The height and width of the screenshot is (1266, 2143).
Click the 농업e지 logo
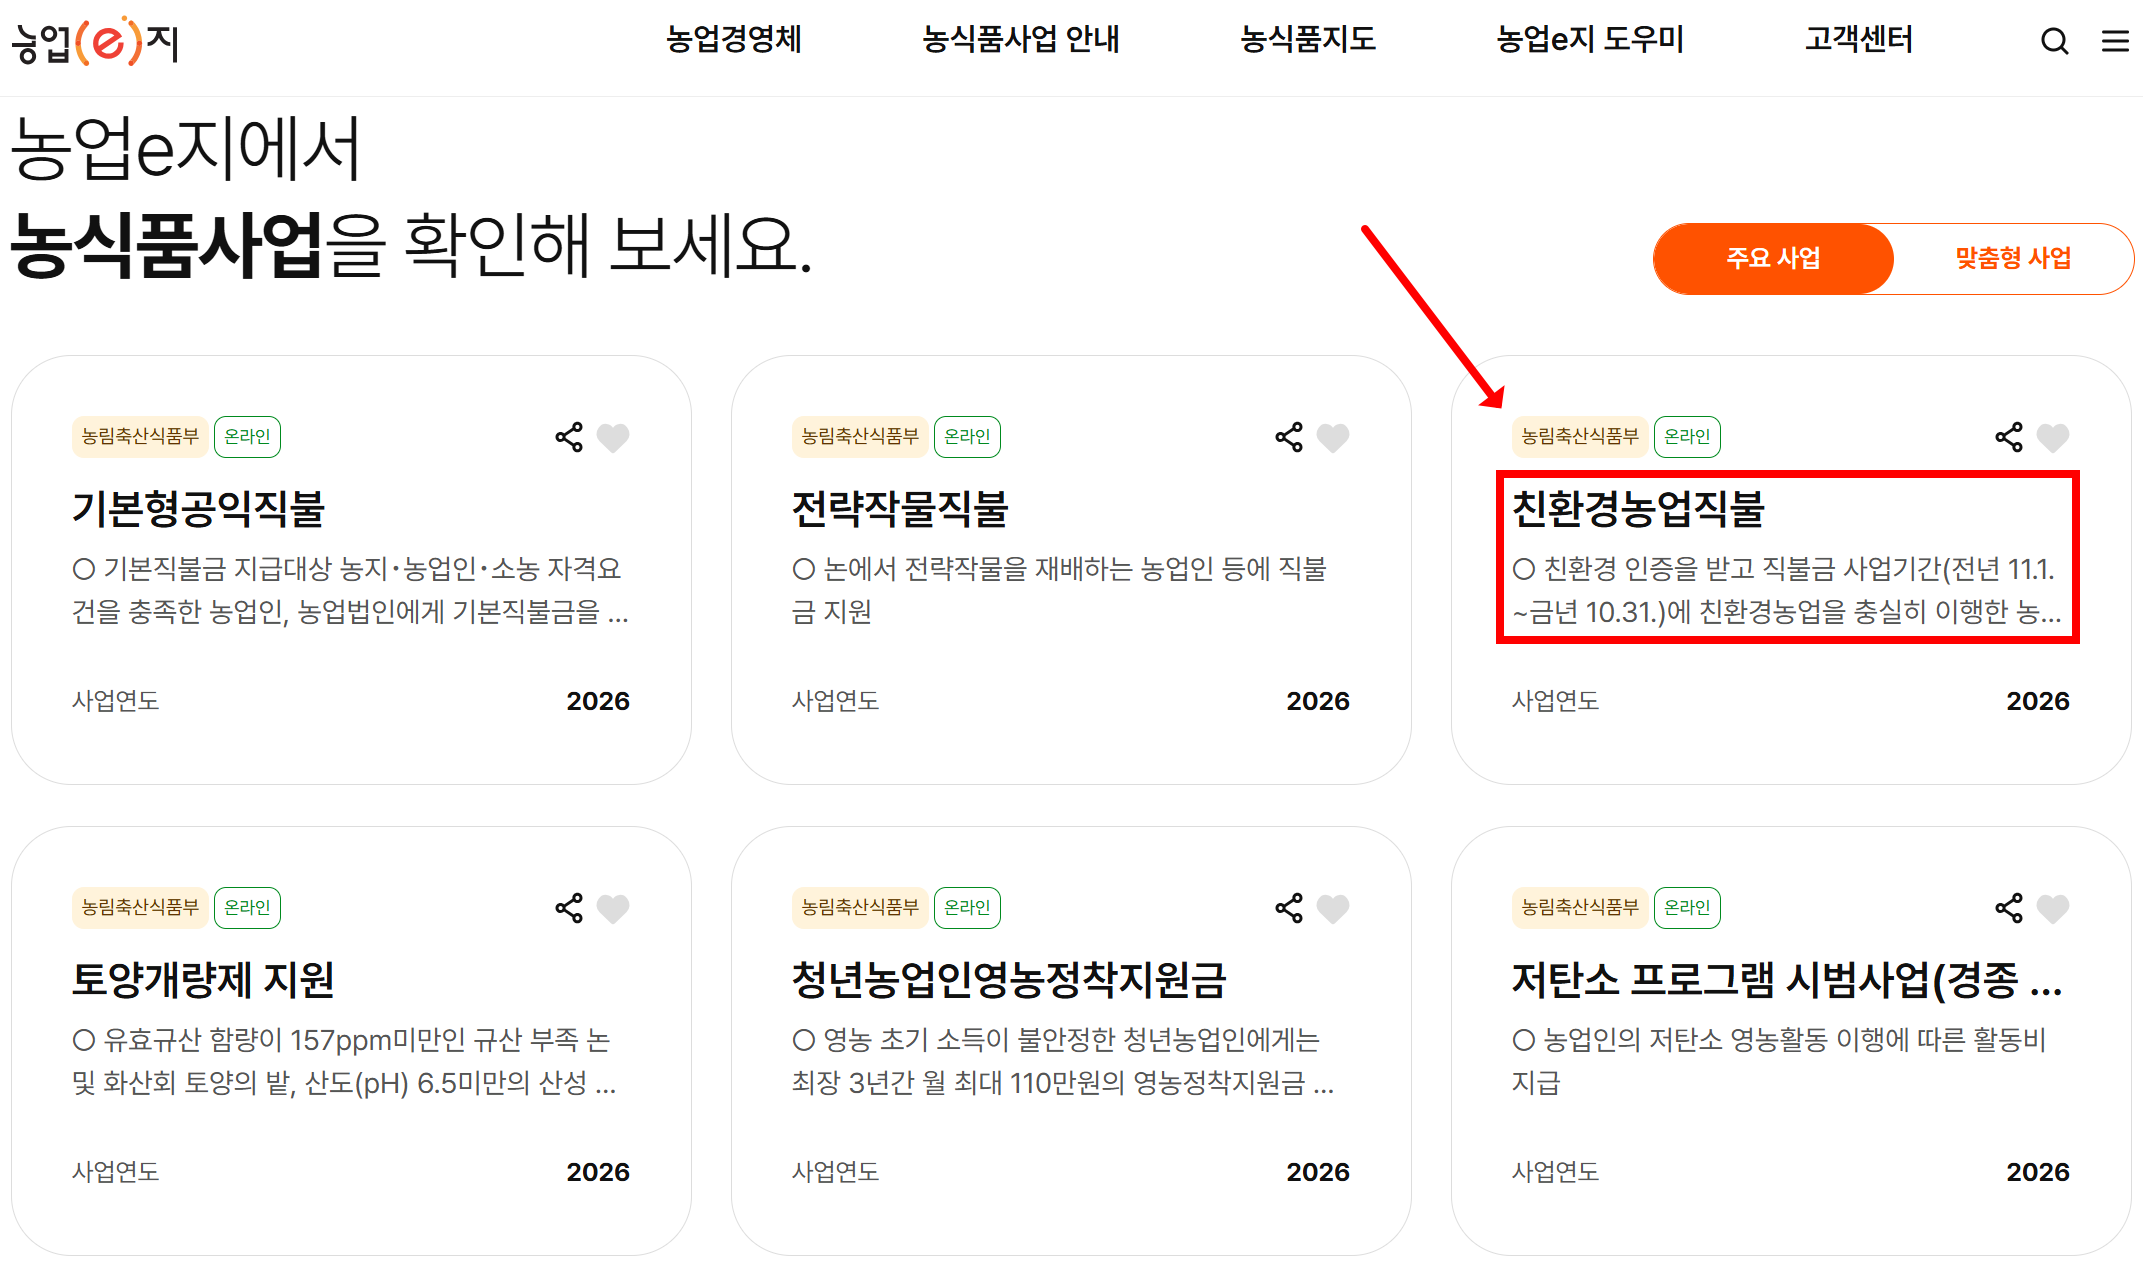(x=95, y=41)
